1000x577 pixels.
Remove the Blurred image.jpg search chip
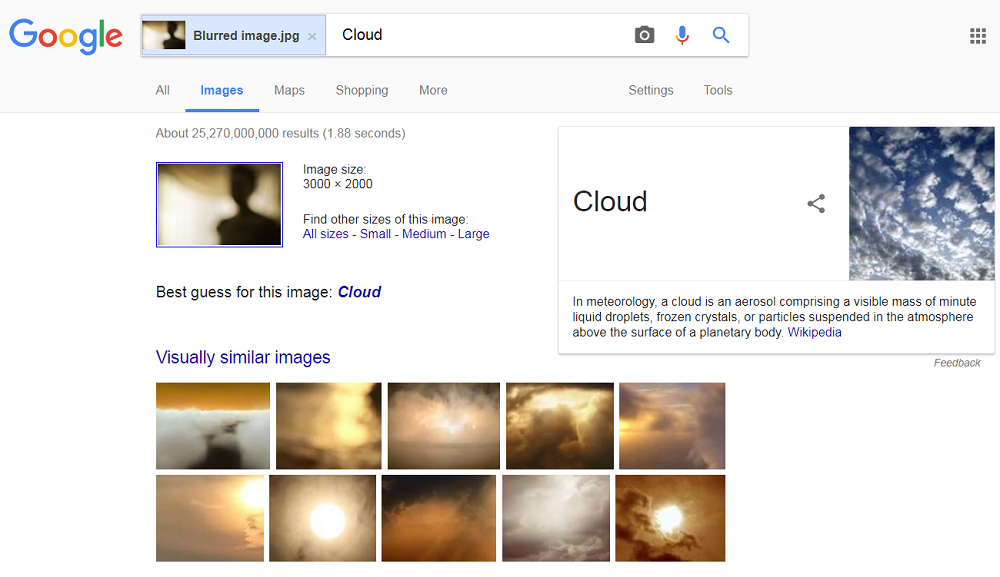(x=311, y=34)
